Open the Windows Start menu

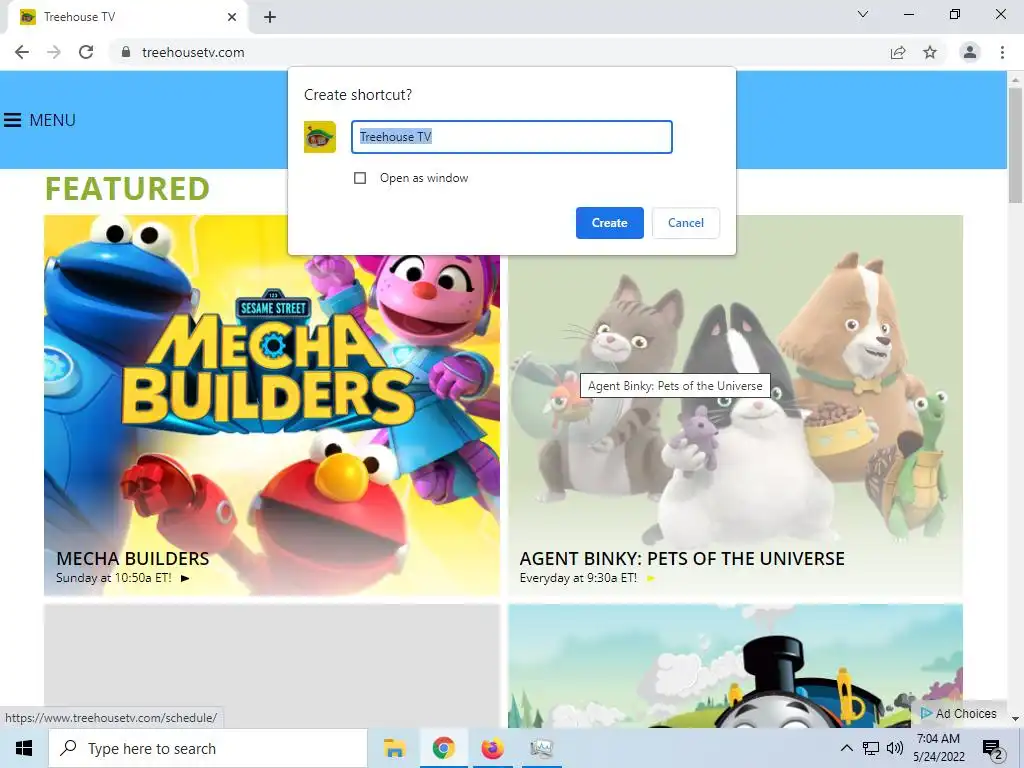coord(24,748)
